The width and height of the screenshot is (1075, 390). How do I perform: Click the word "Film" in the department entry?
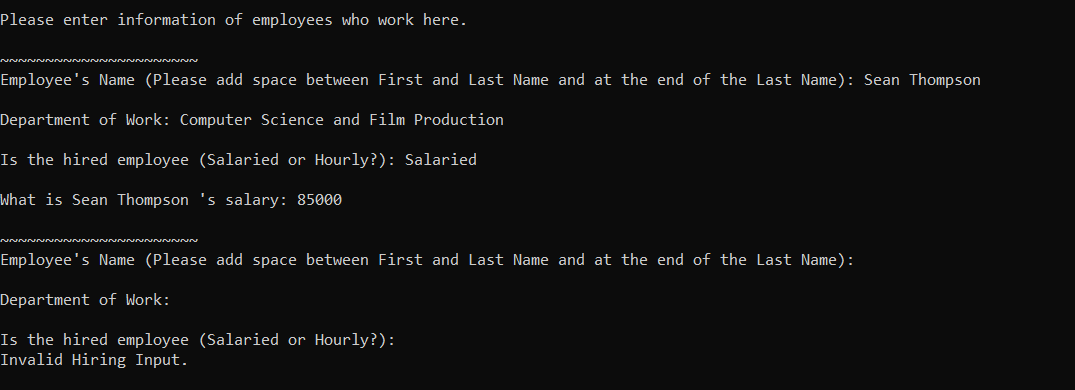click(x=387, y=120)
